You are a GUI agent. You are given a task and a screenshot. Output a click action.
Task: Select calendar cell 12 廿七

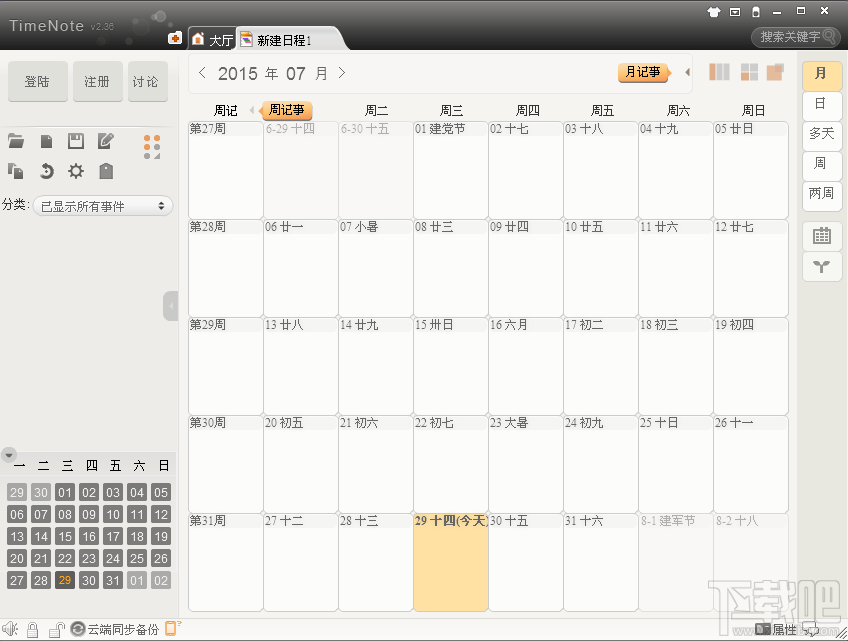[751, 268]
